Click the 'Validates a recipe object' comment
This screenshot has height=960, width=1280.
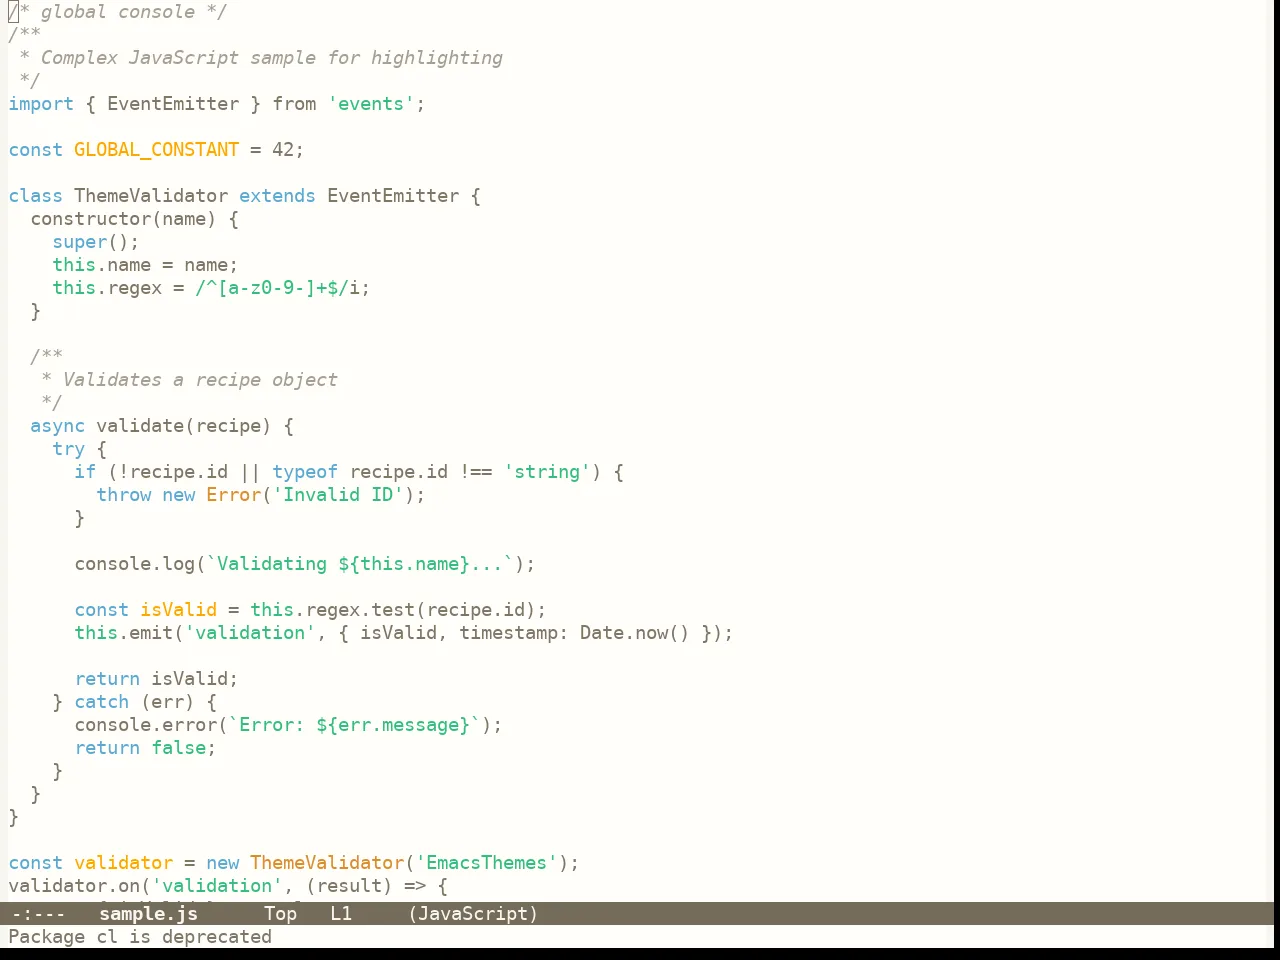coord(200,379)
